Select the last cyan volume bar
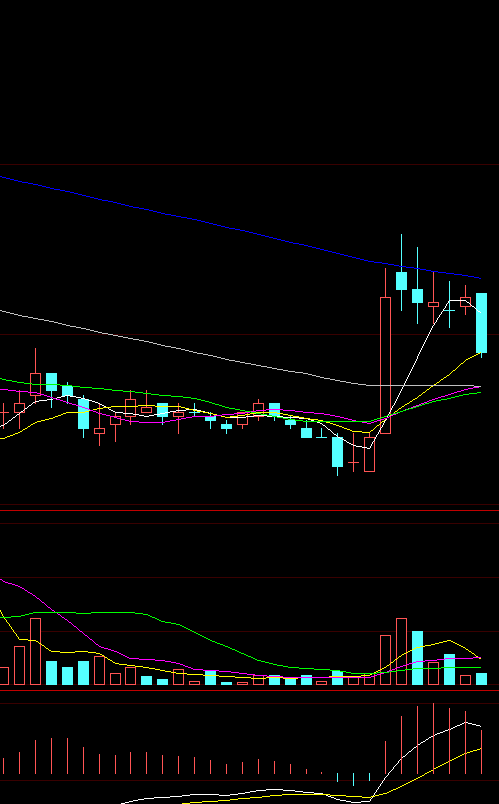 coord(481,679)
